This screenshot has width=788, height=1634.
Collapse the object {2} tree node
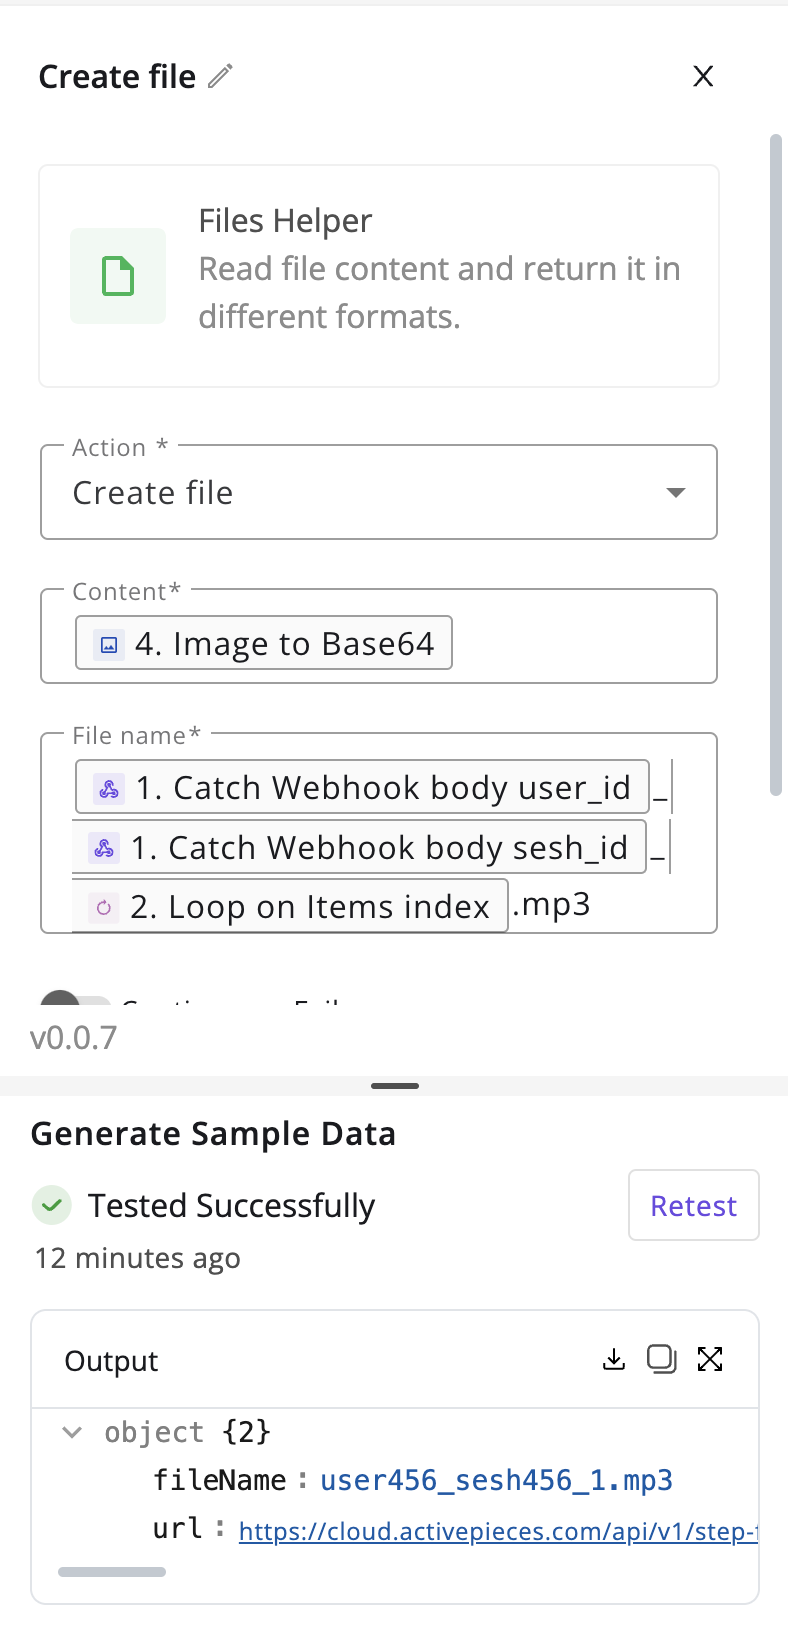tap(72, 1432)
